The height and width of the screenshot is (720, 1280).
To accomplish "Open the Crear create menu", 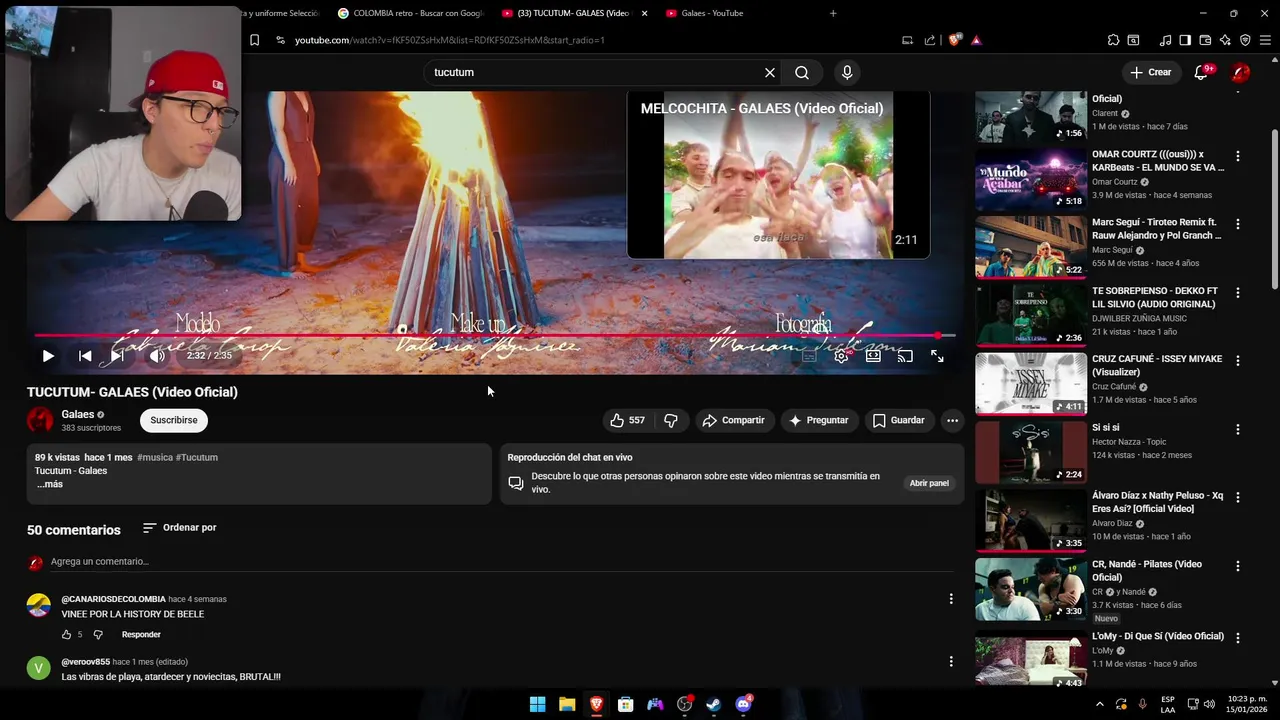I will 1150,73.
